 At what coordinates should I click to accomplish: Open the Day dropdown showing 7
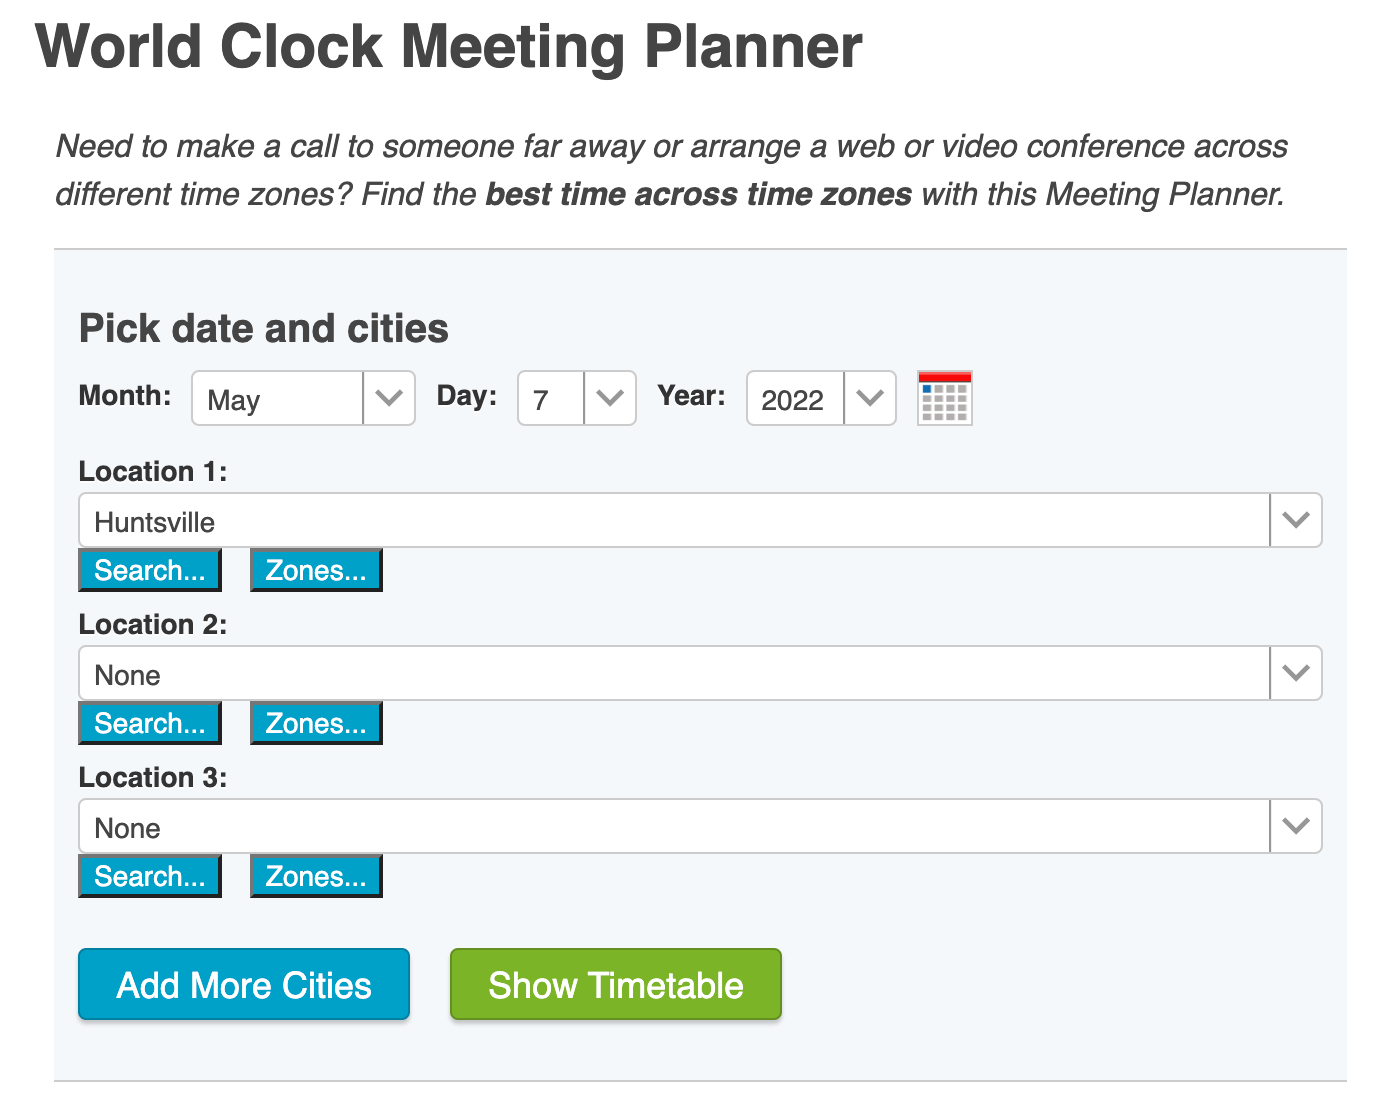(x=576, y=398)
